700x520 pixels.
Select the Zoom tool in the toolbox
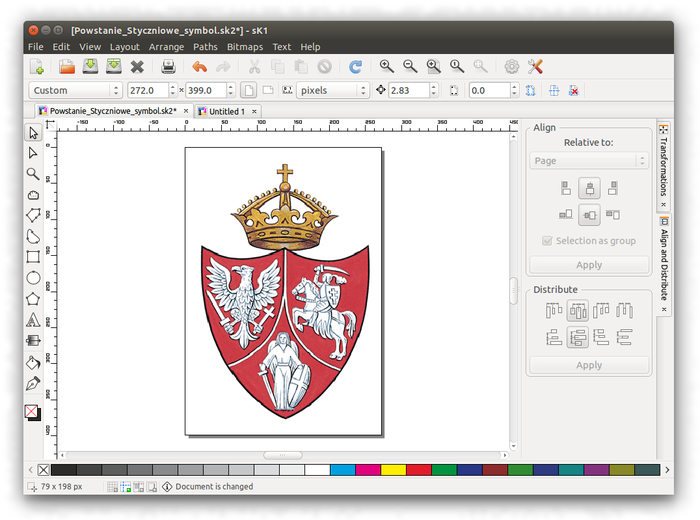tap(33, 173)
